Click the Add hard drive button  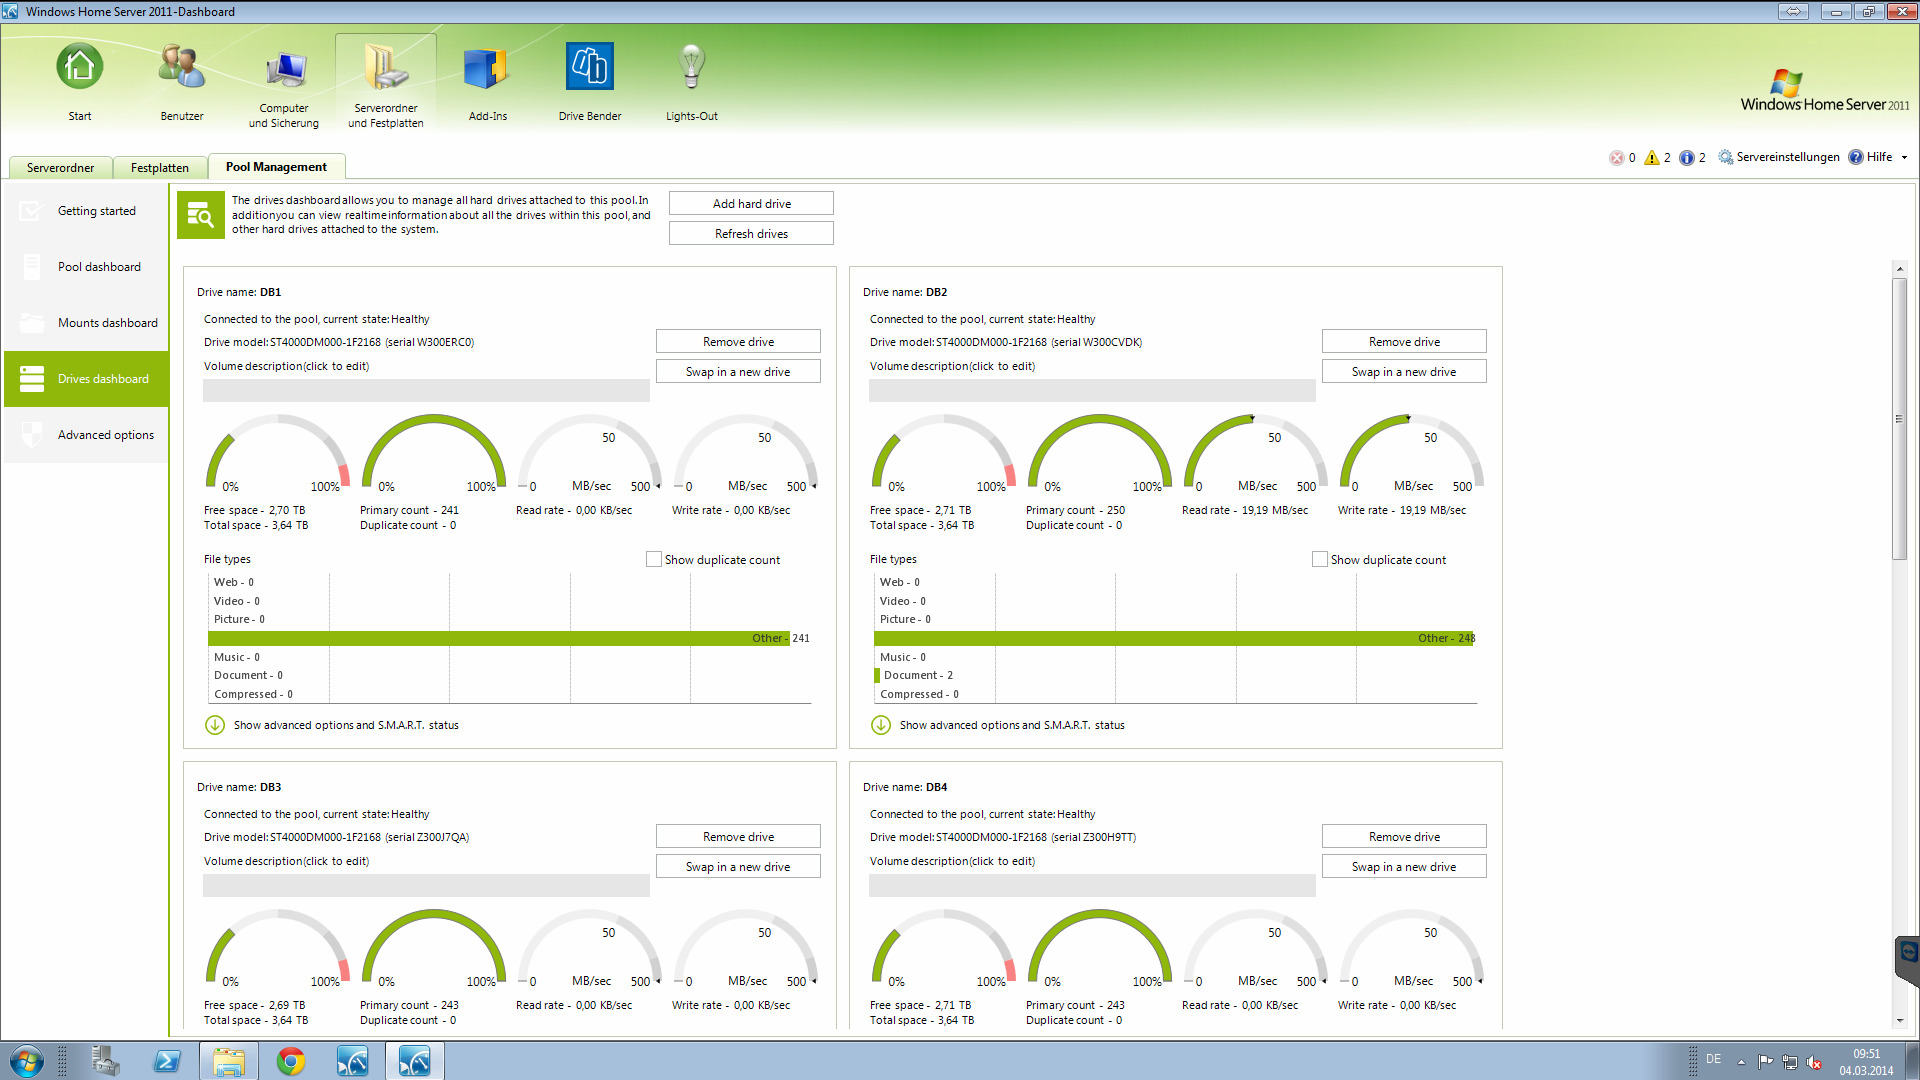pos(751,203)
